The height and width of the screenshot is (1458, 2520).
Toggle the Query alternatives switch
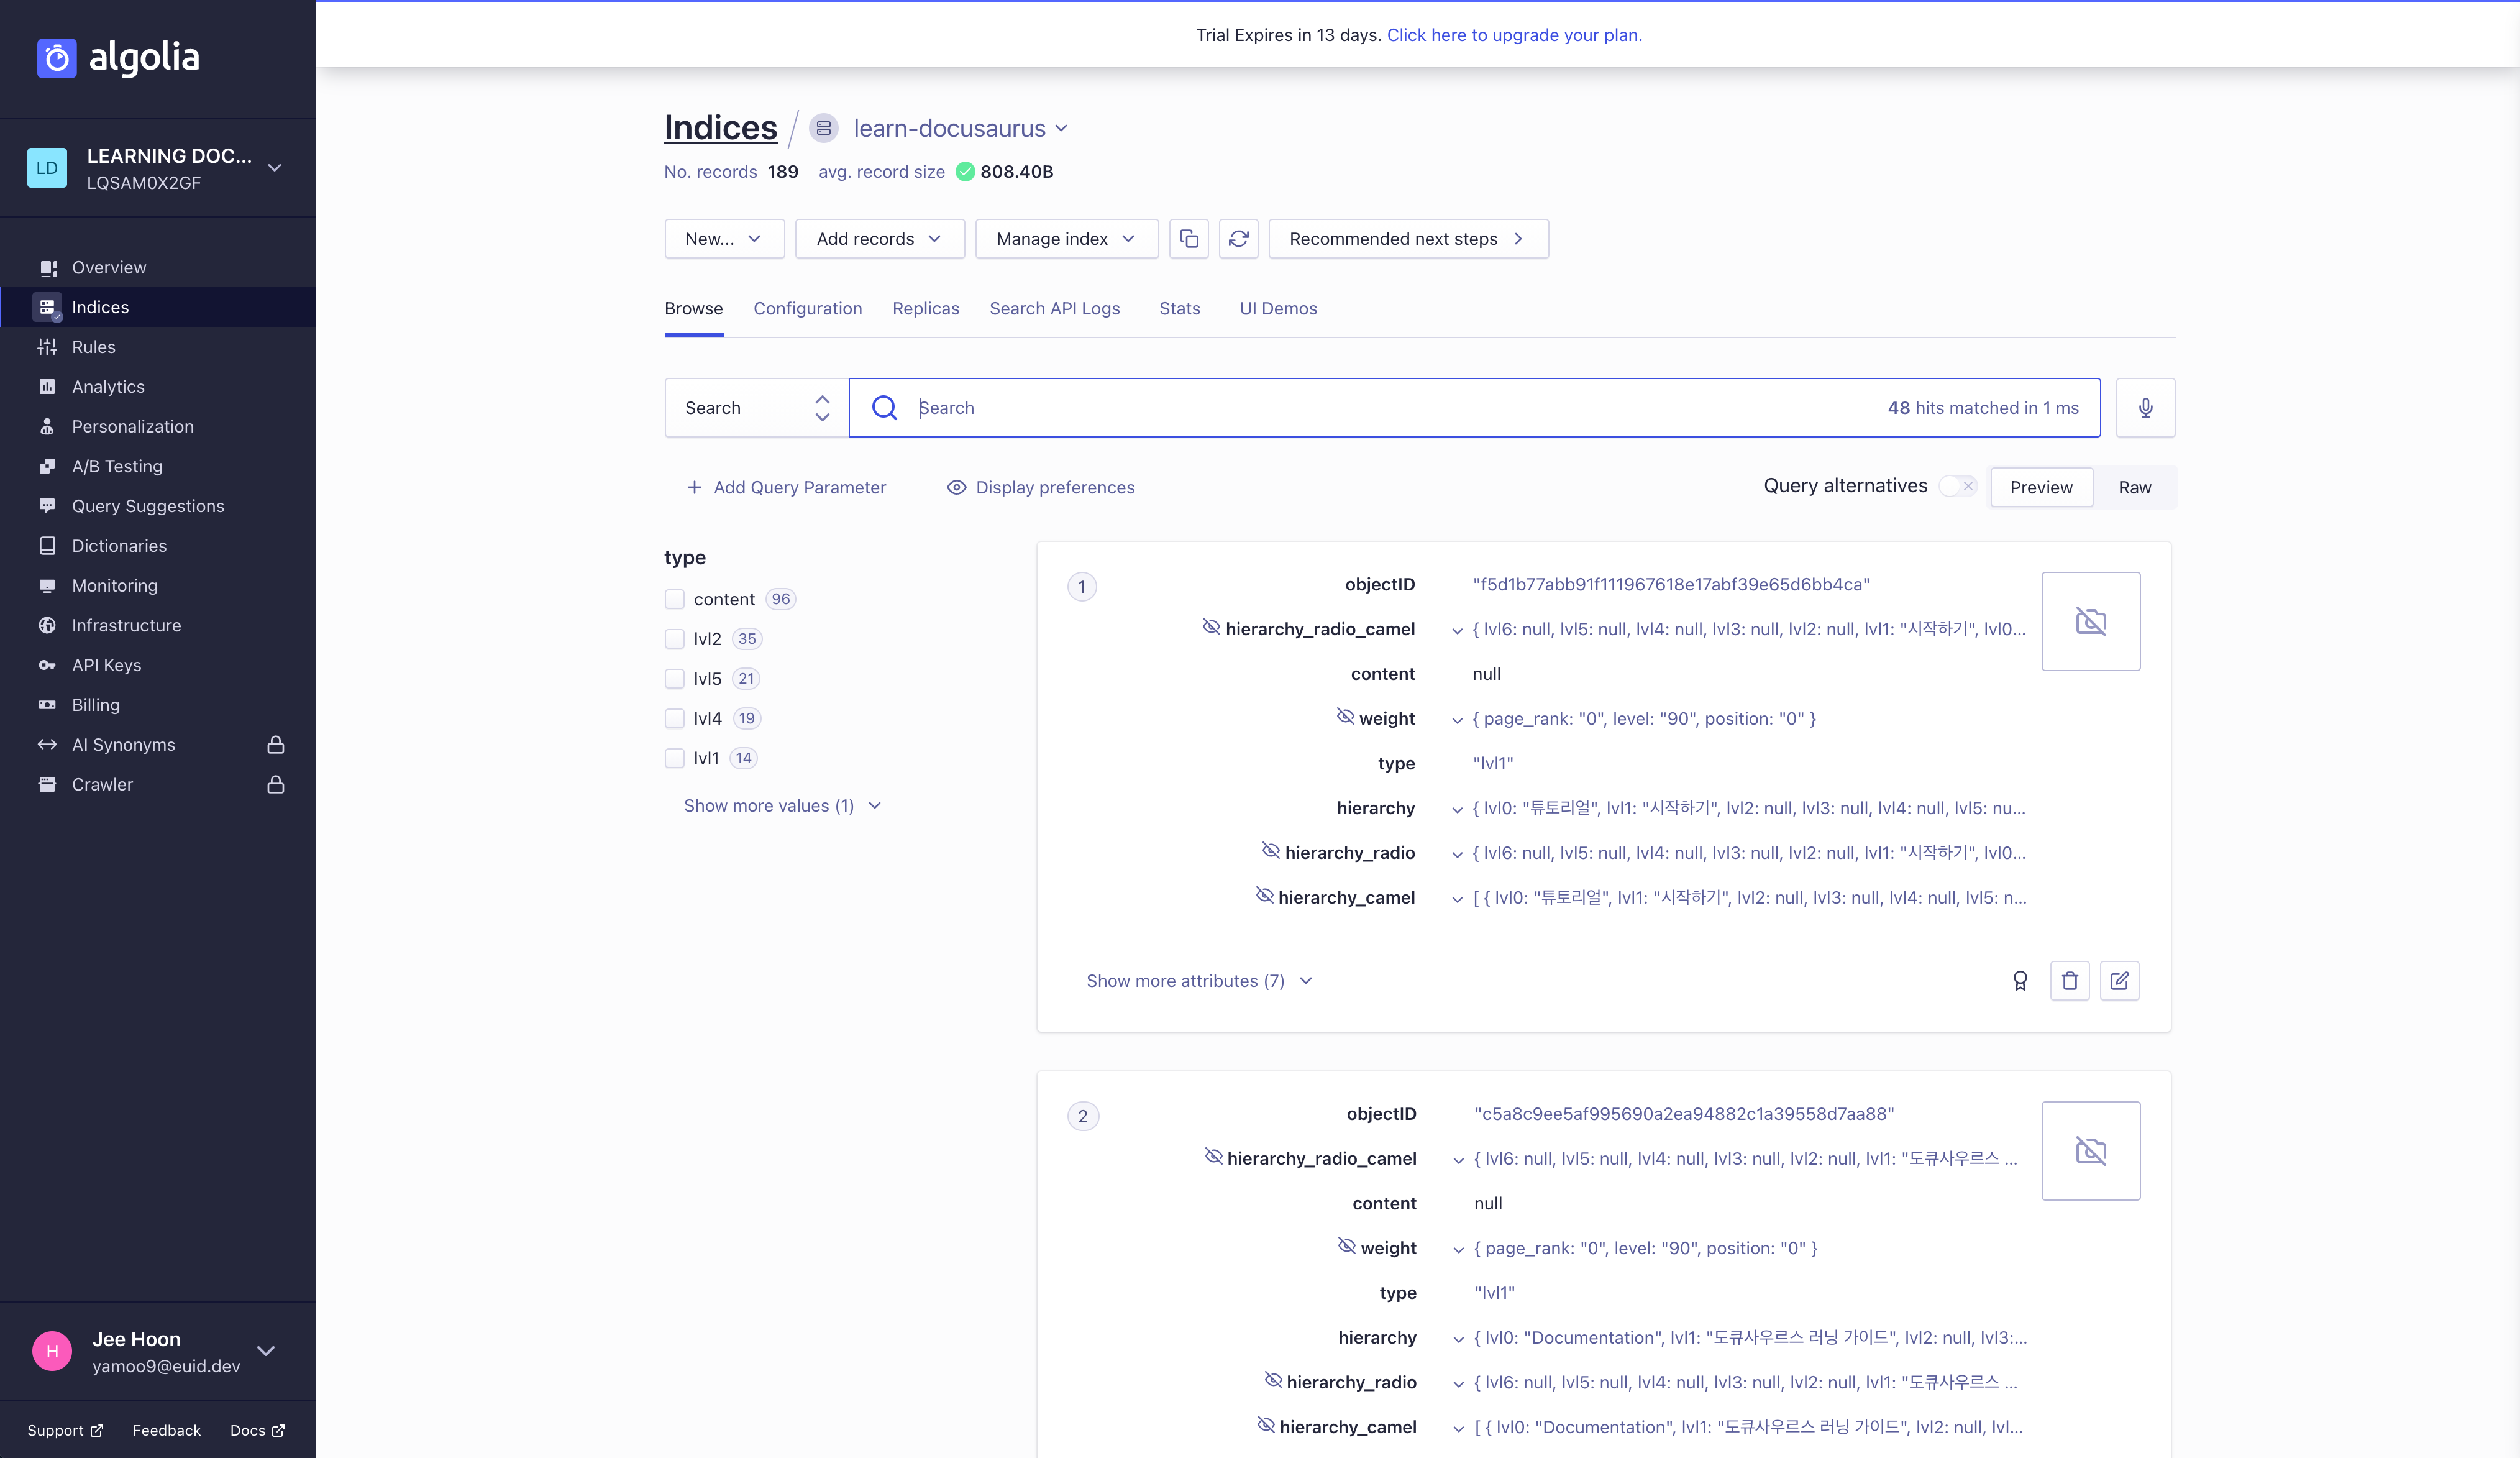pos(1957,486)
